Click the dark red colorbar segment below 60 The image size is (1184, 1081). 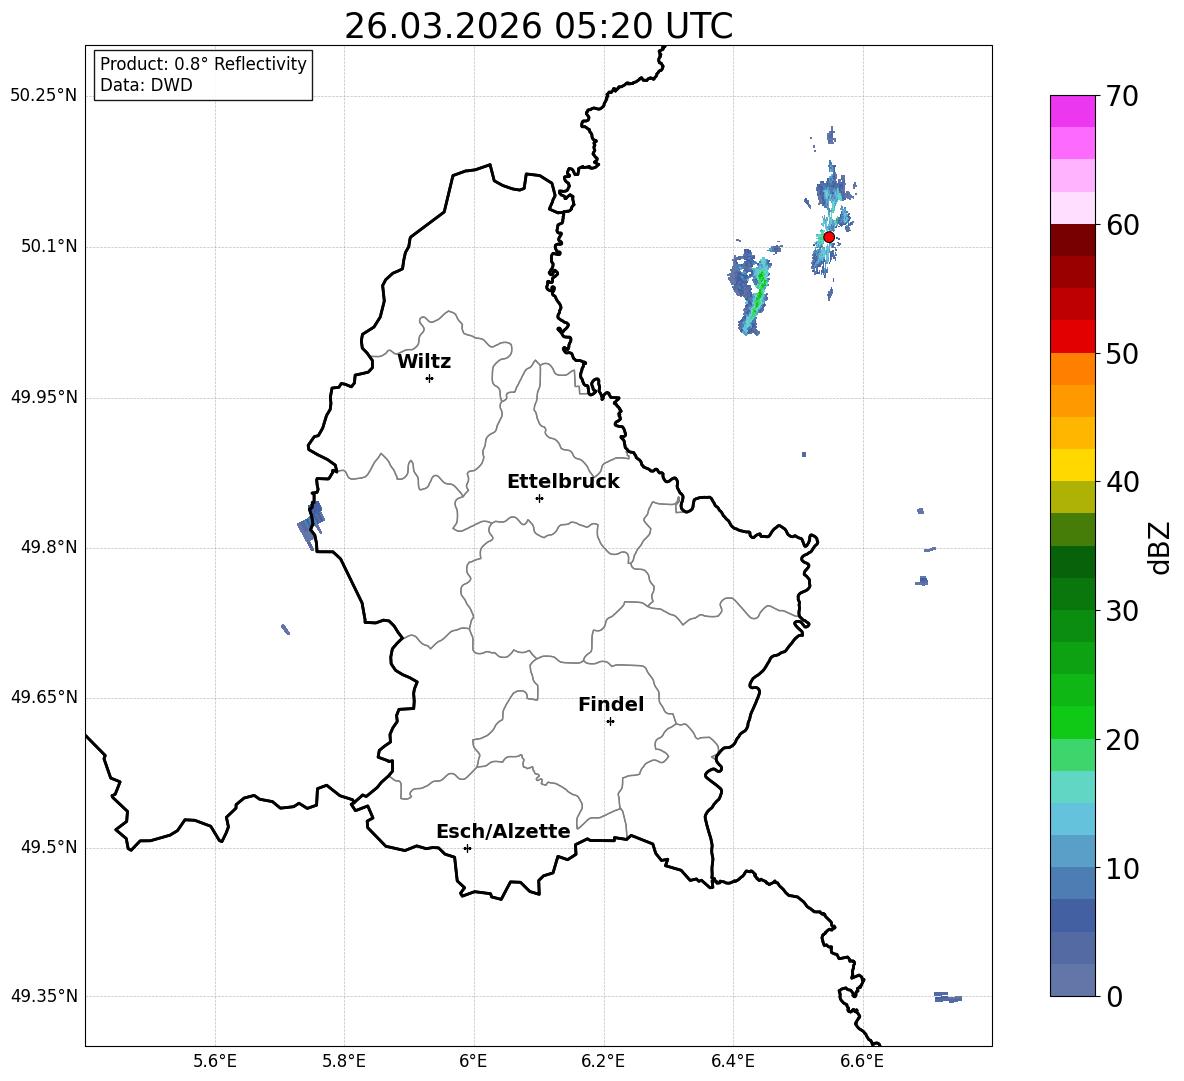pos(1072,240)
